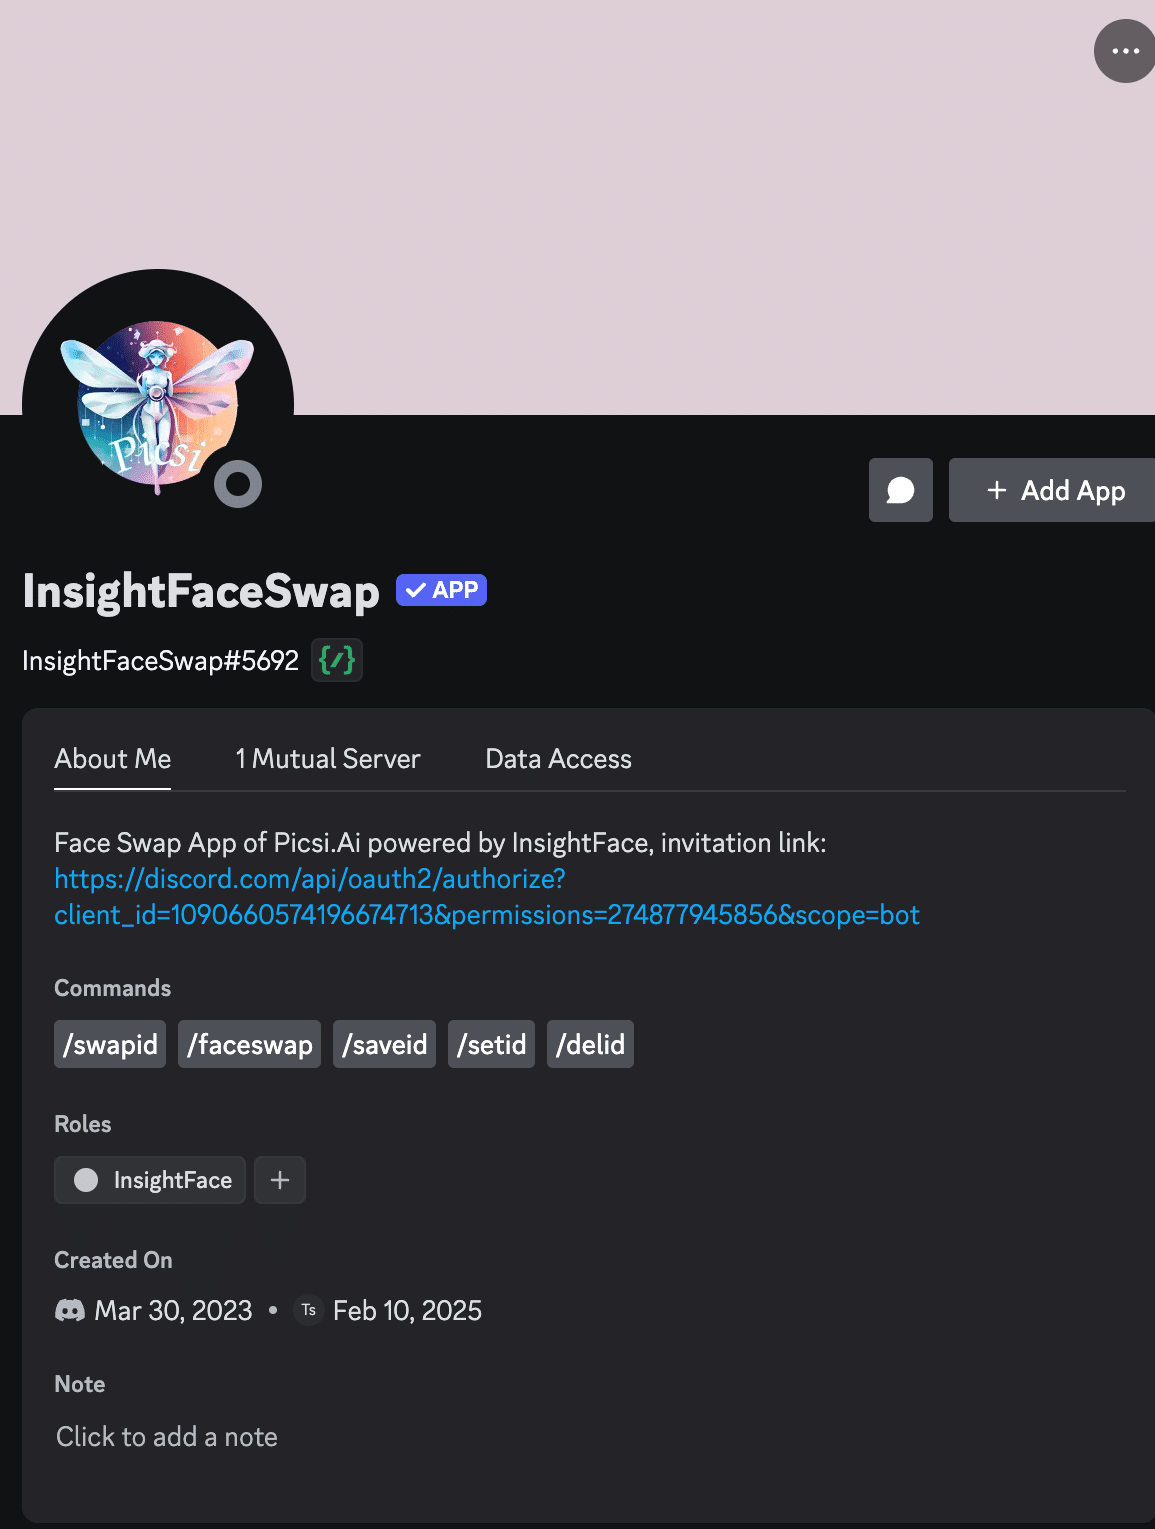Image resolution: width=1155 pixels, height=1529 pixels.
Task: Click 'Click to add a note' field
Action: click(x=166, y=1436)
